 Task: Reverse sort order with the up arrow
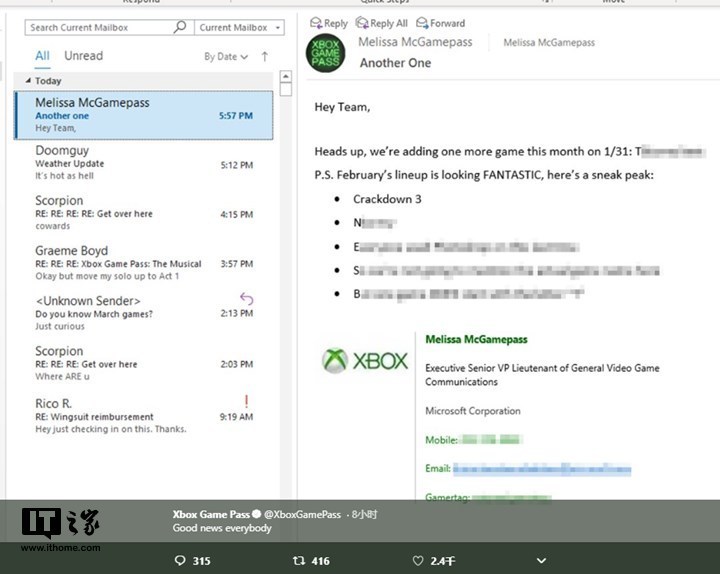point(264,56)
